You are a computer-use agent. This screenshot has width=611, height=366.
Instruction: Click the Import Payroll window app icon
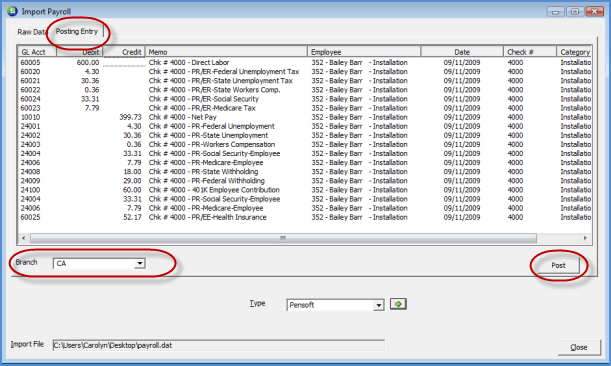tap(12, 11)
